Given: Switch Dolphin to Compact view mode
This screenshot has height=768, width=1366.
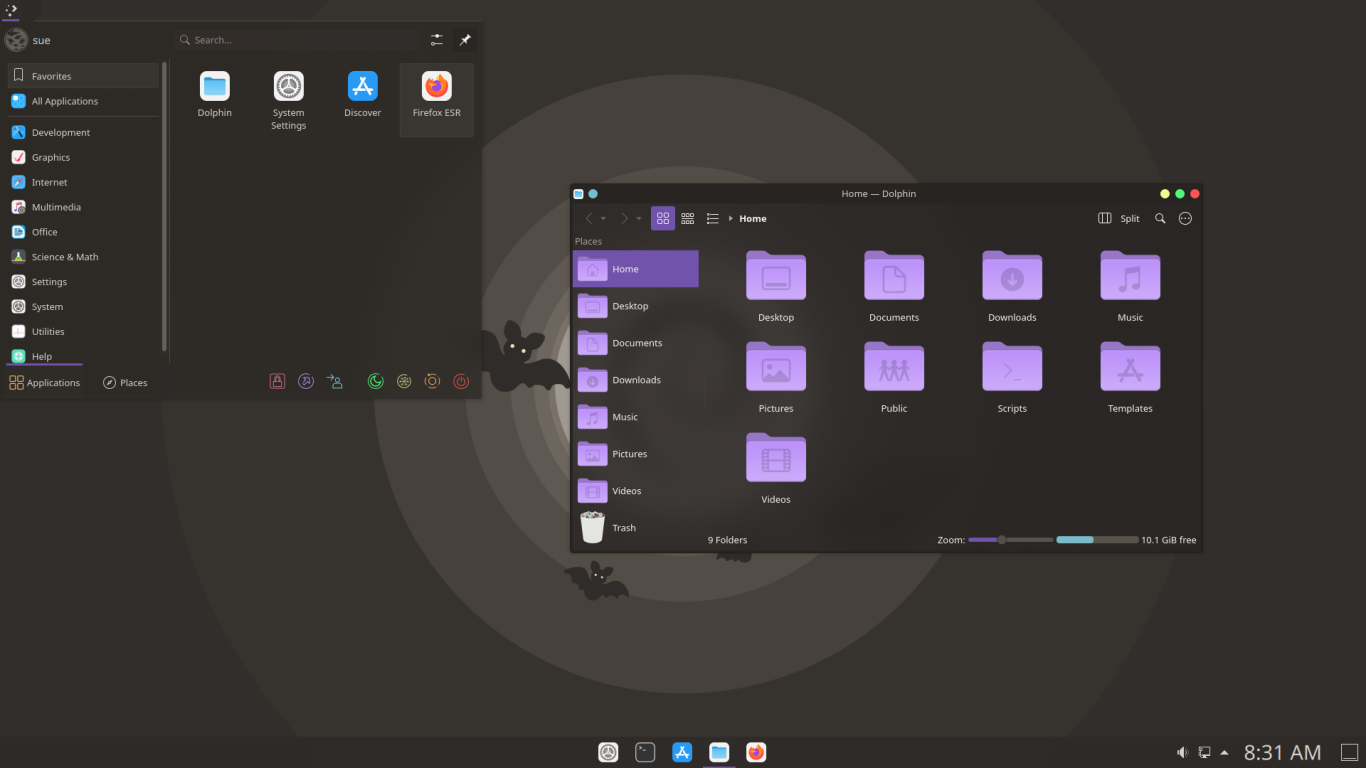Looking at the screenshot, I should coord(688,219).
